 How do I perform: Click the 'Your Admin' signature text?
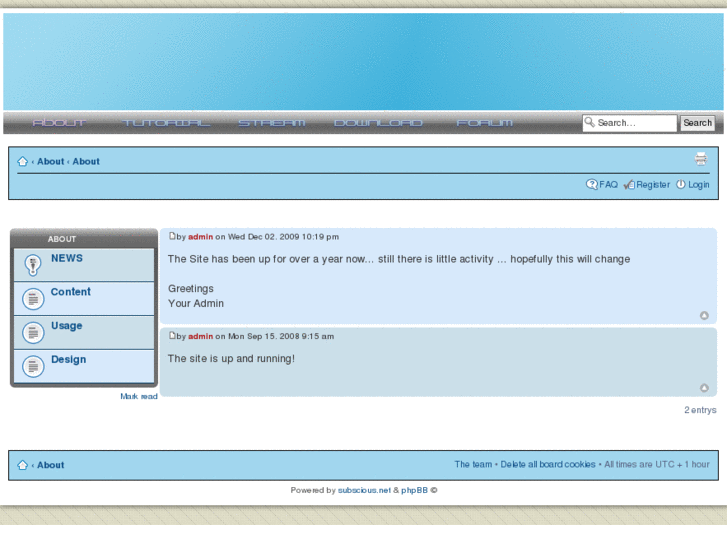[196, 303]
